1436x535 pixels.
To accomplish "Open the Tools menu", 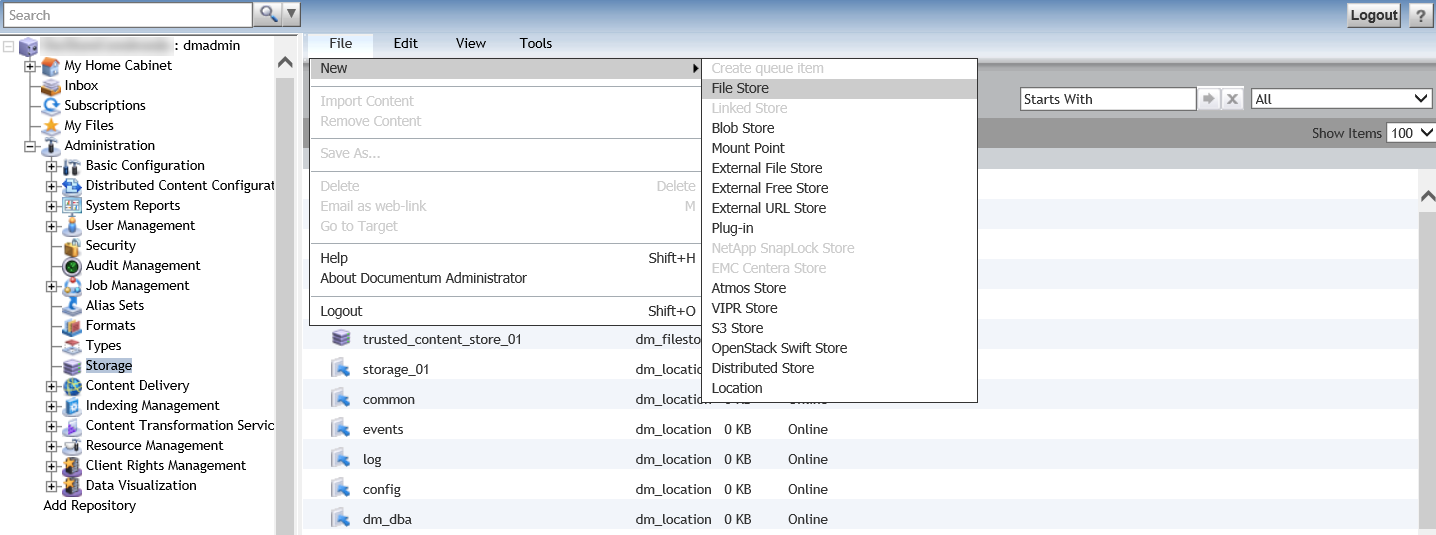I will click(536, 43).
